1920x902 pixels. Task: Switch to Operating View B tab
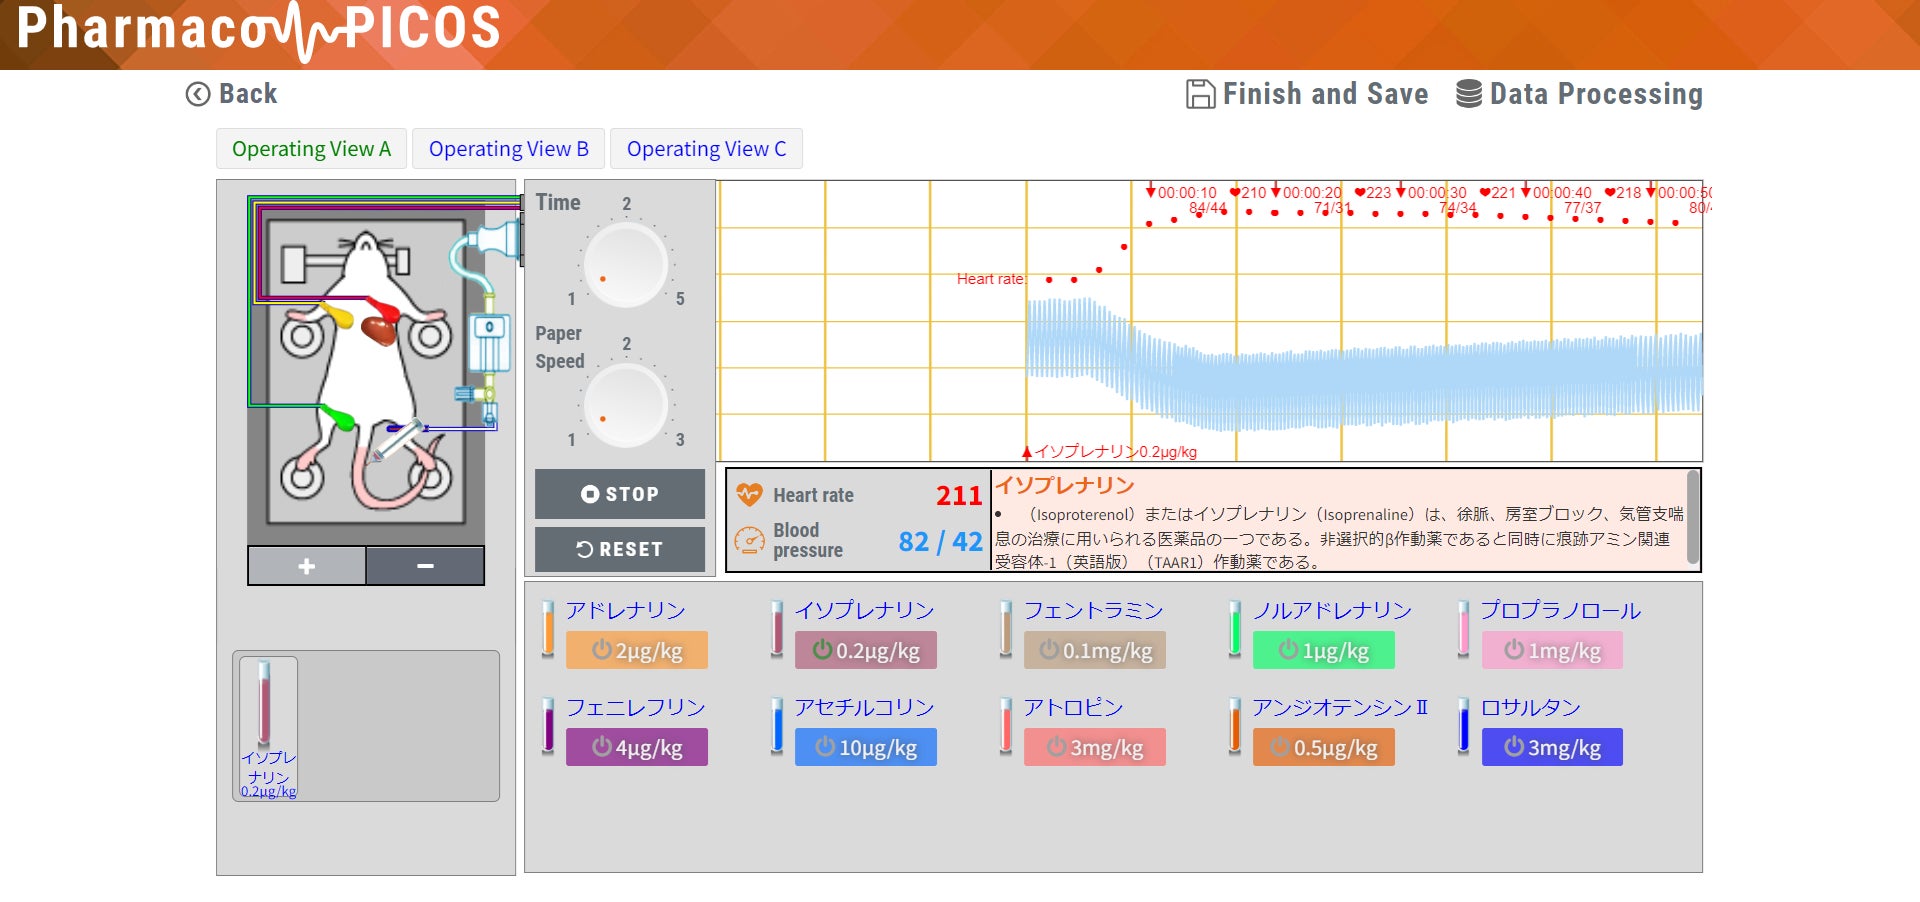pos(509,149)
